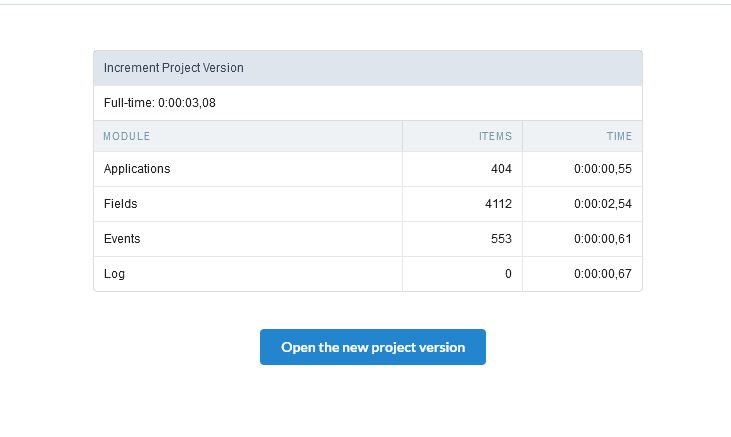Screen dimensions: 731x437
Task: Click the ITEMS column header
Action: [495, 136]
